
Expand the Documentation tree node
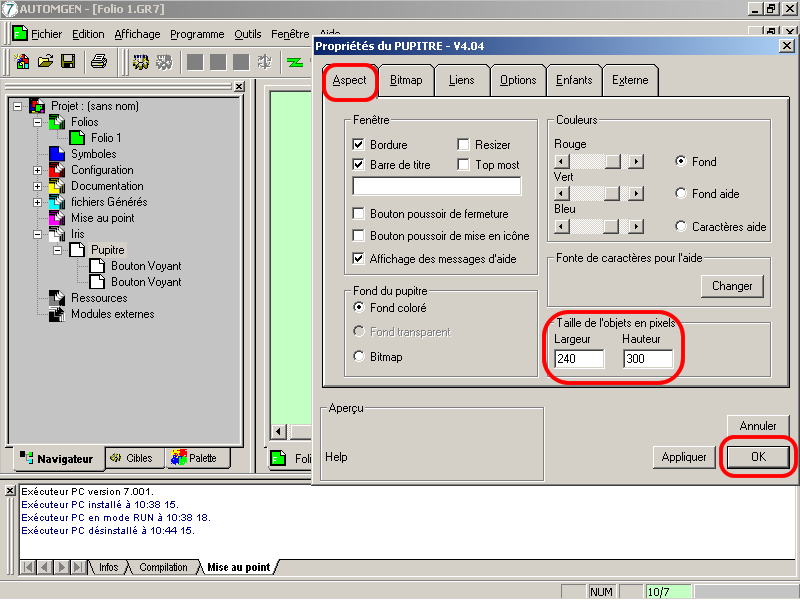pyautogui.click(x=38, y=186)
